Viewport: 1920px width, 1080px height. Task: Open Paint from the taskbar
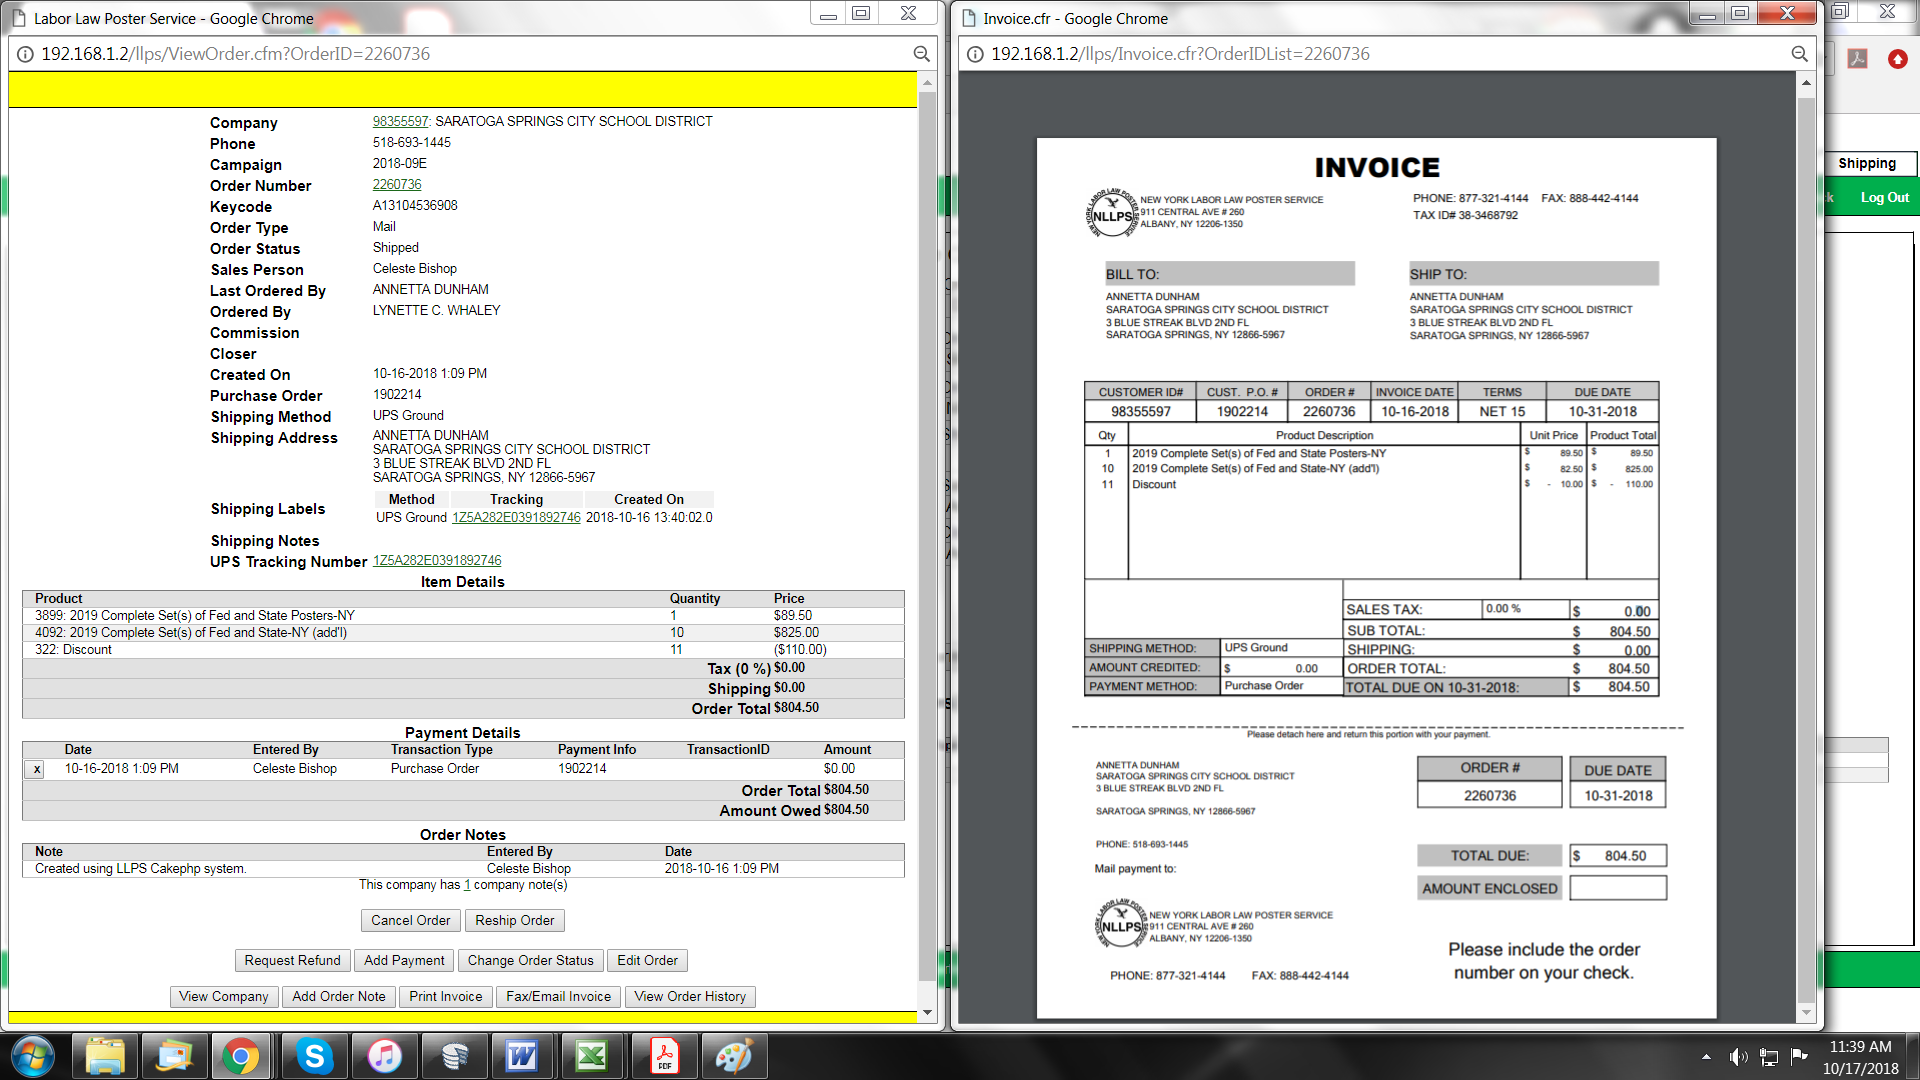733,1056
